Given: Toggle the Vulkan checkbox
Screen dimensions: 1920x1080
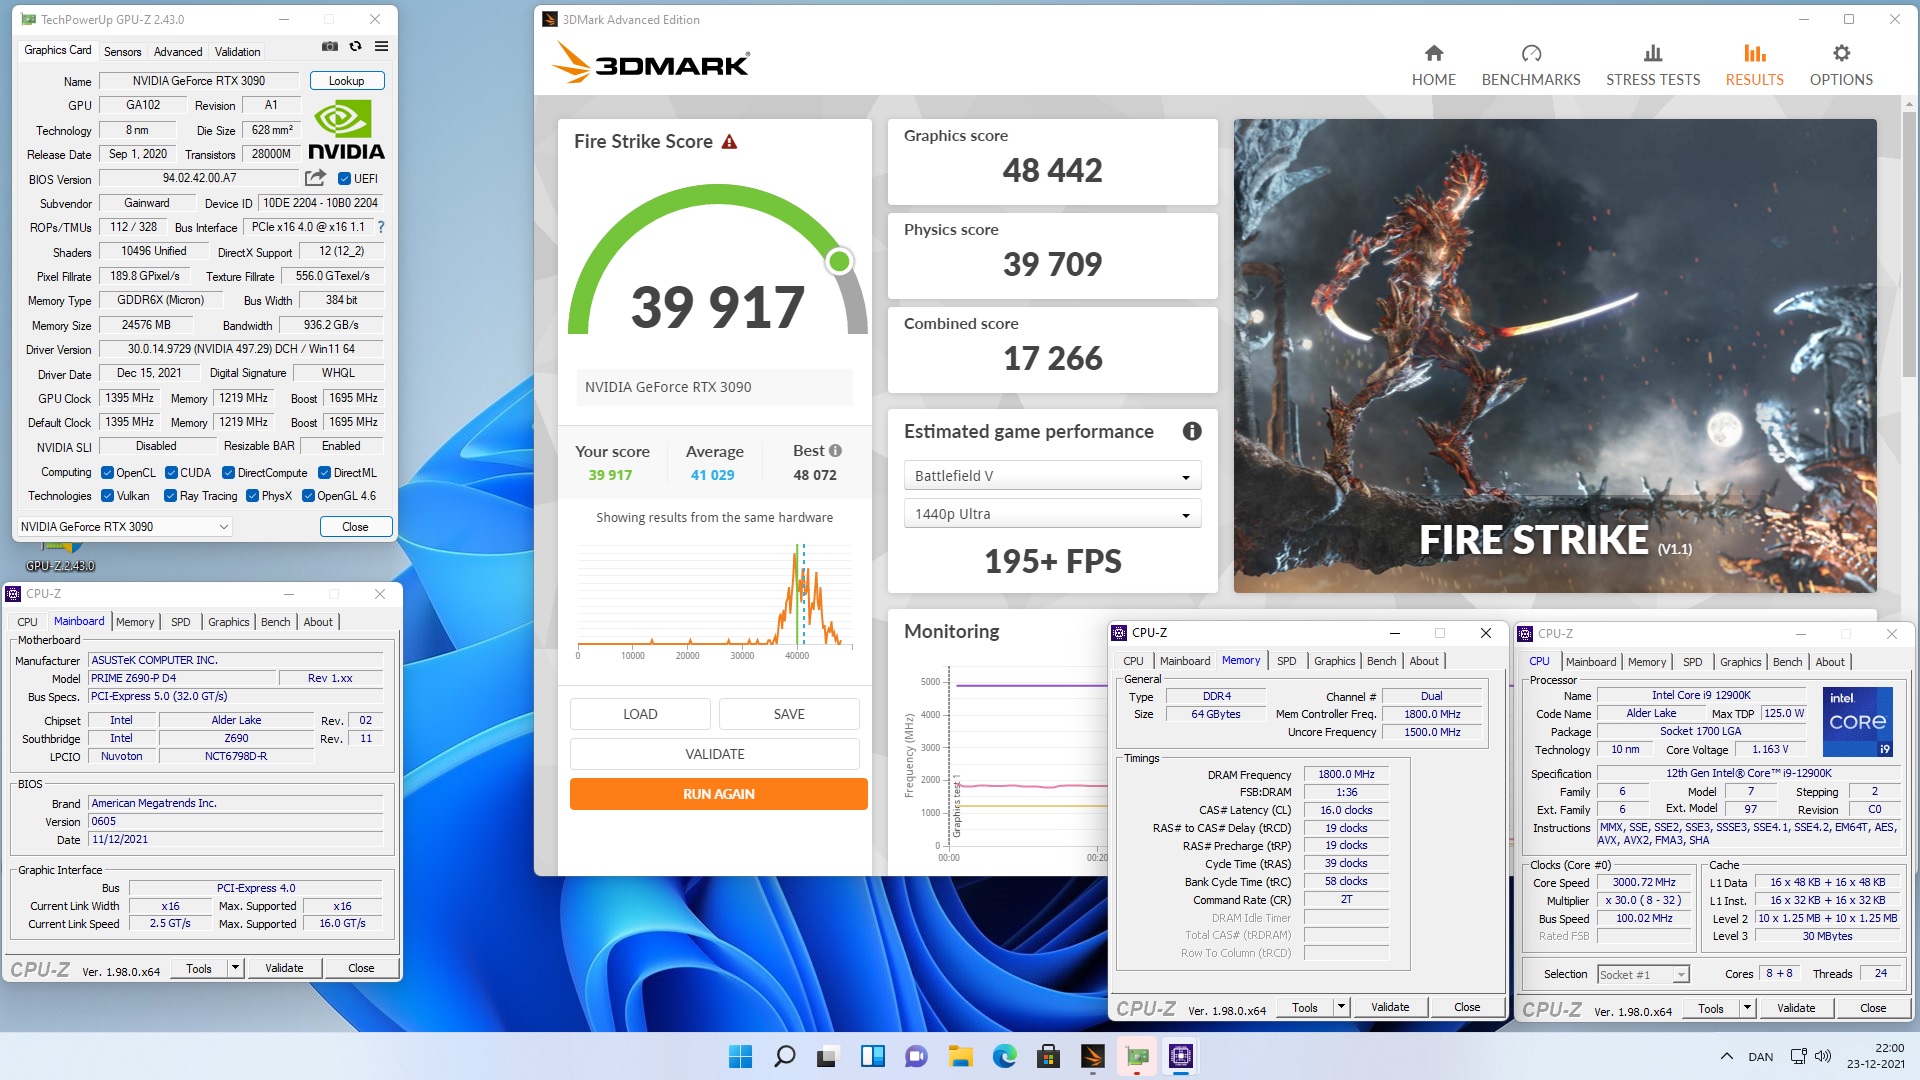Looking at the screenshot, I should pyautogui.click(x=107, y=496).
